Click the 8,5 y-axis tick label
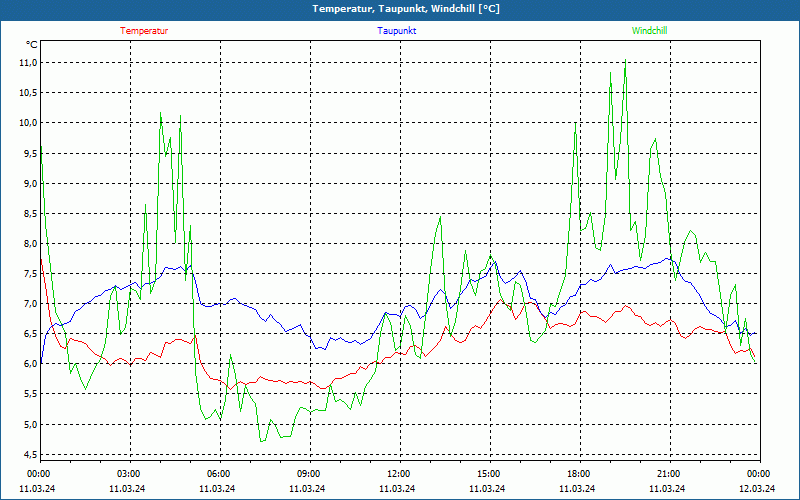Viewport: 800px width, 500px height. 29,213
